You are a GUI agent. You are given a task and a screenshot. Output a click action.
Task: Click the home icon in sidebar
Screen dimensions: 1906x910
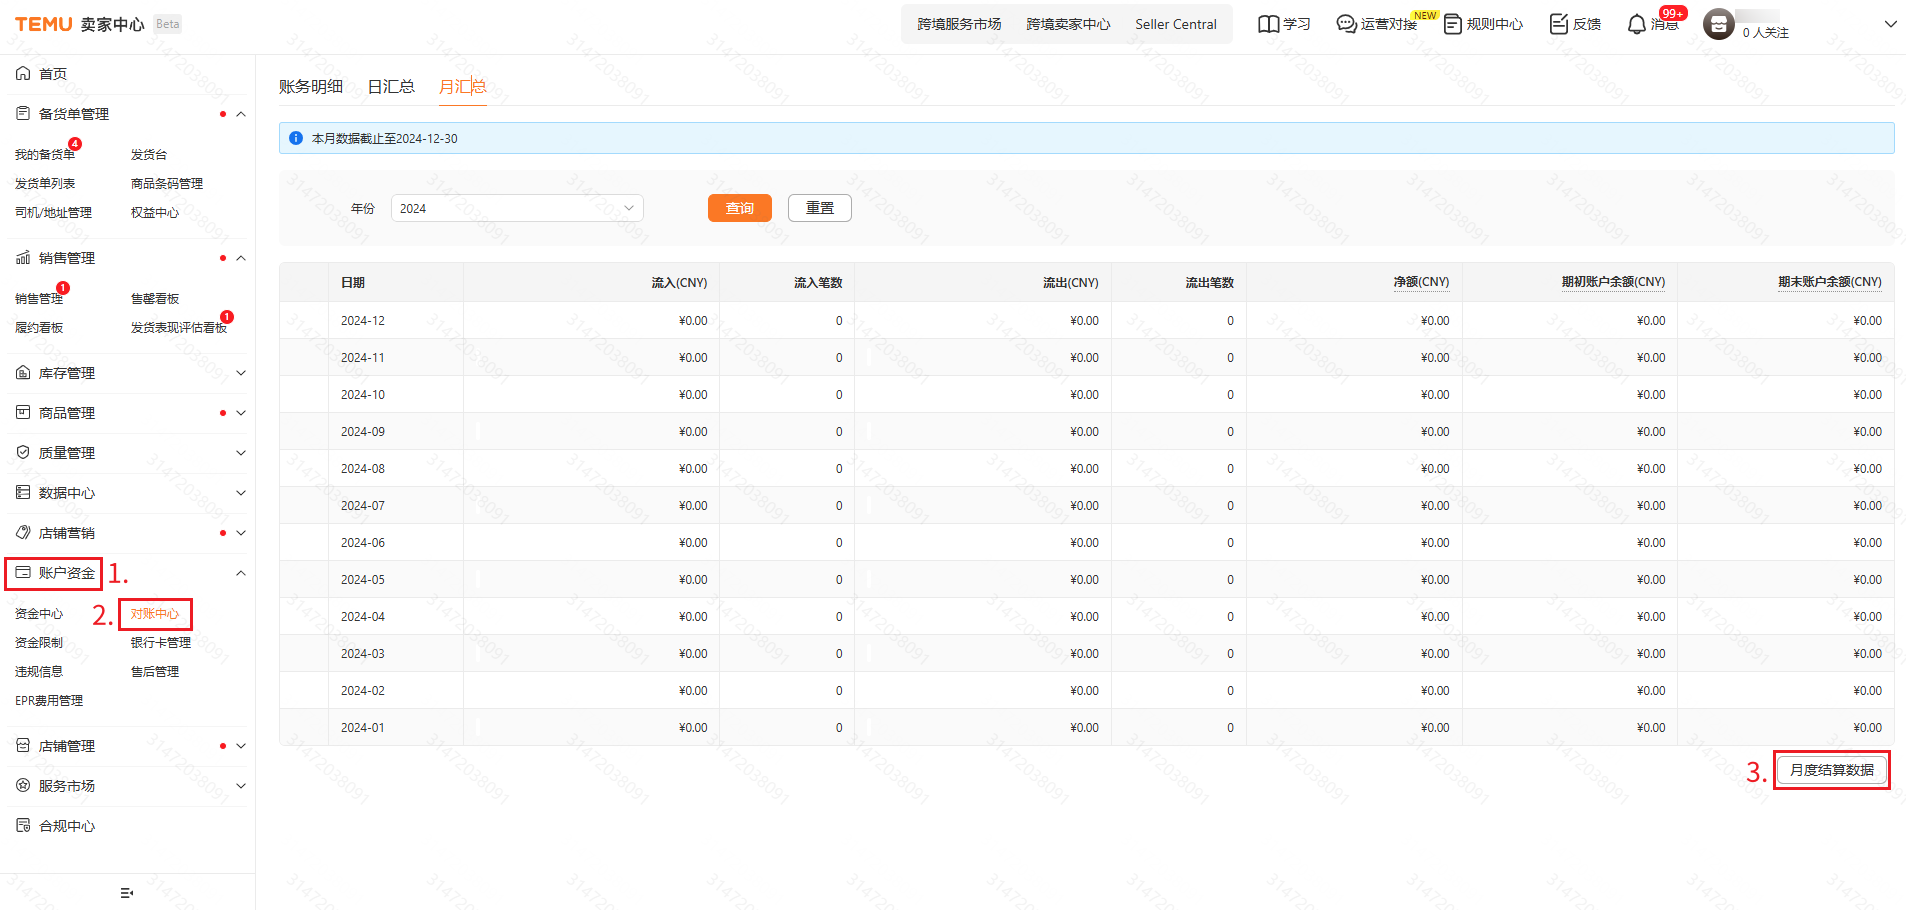pyautogui.click(x=23, y=74)
